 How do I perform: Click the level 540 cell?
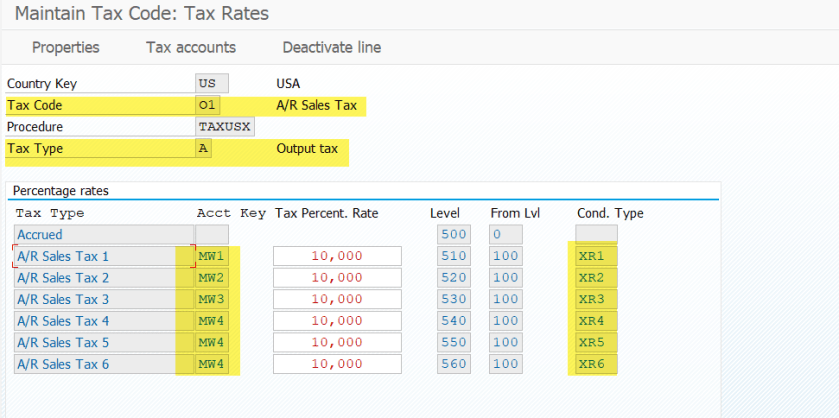[454, 320]
